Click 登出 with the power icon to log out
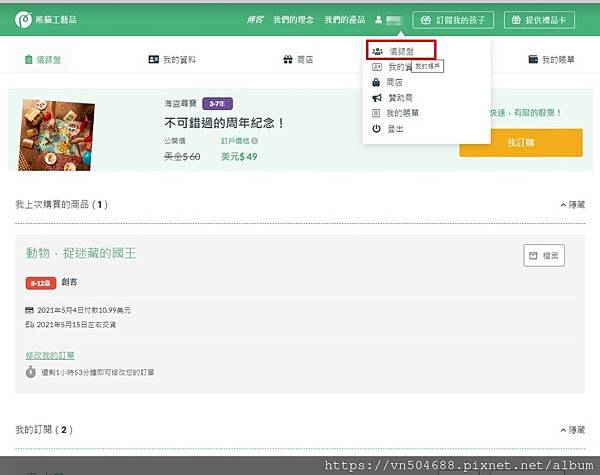This screenshot has height=475, width=600. [388, 129]
